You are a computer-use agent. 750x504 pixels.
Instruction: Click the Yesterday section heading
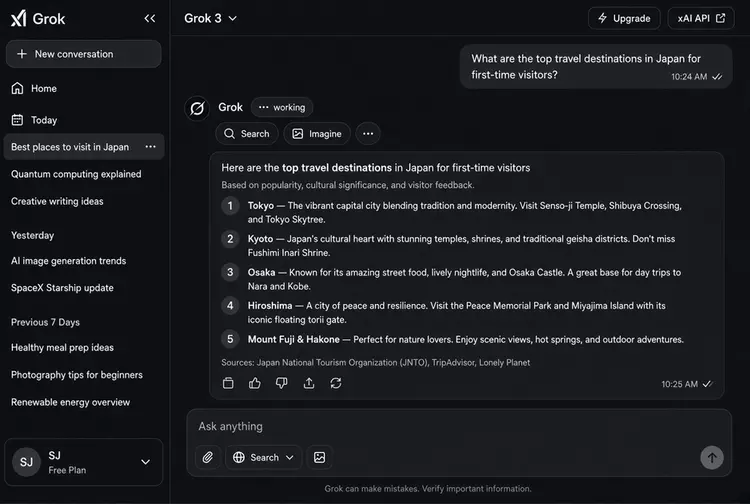(33, 235)
